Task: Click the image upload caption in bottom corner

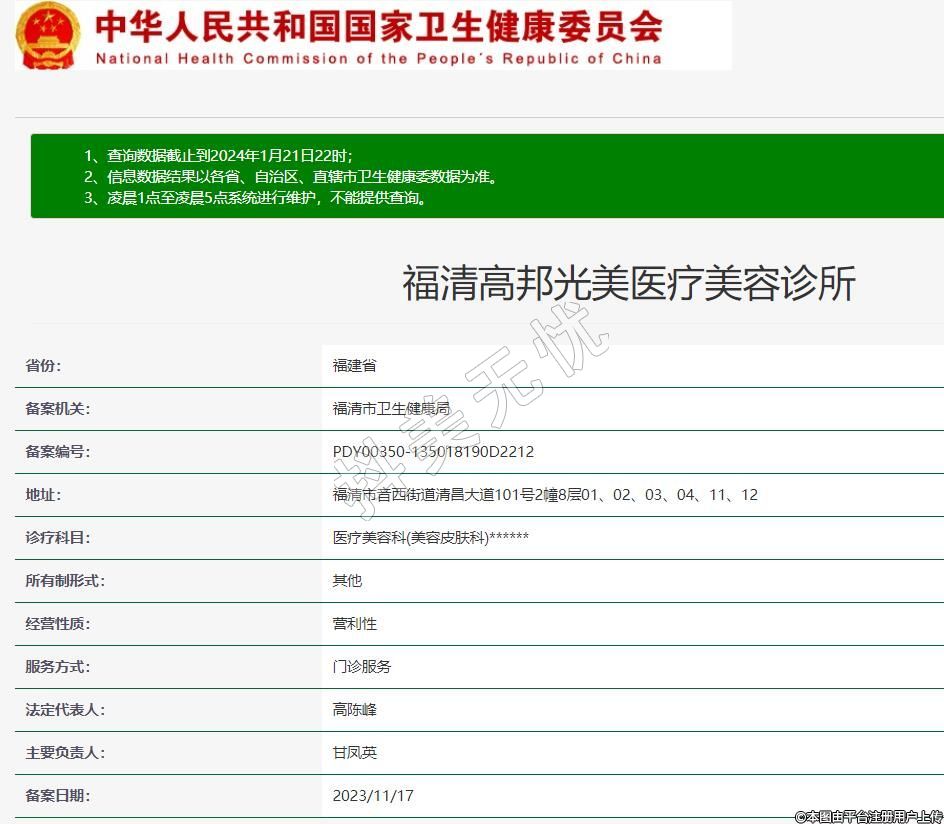Action: [868, 816]
